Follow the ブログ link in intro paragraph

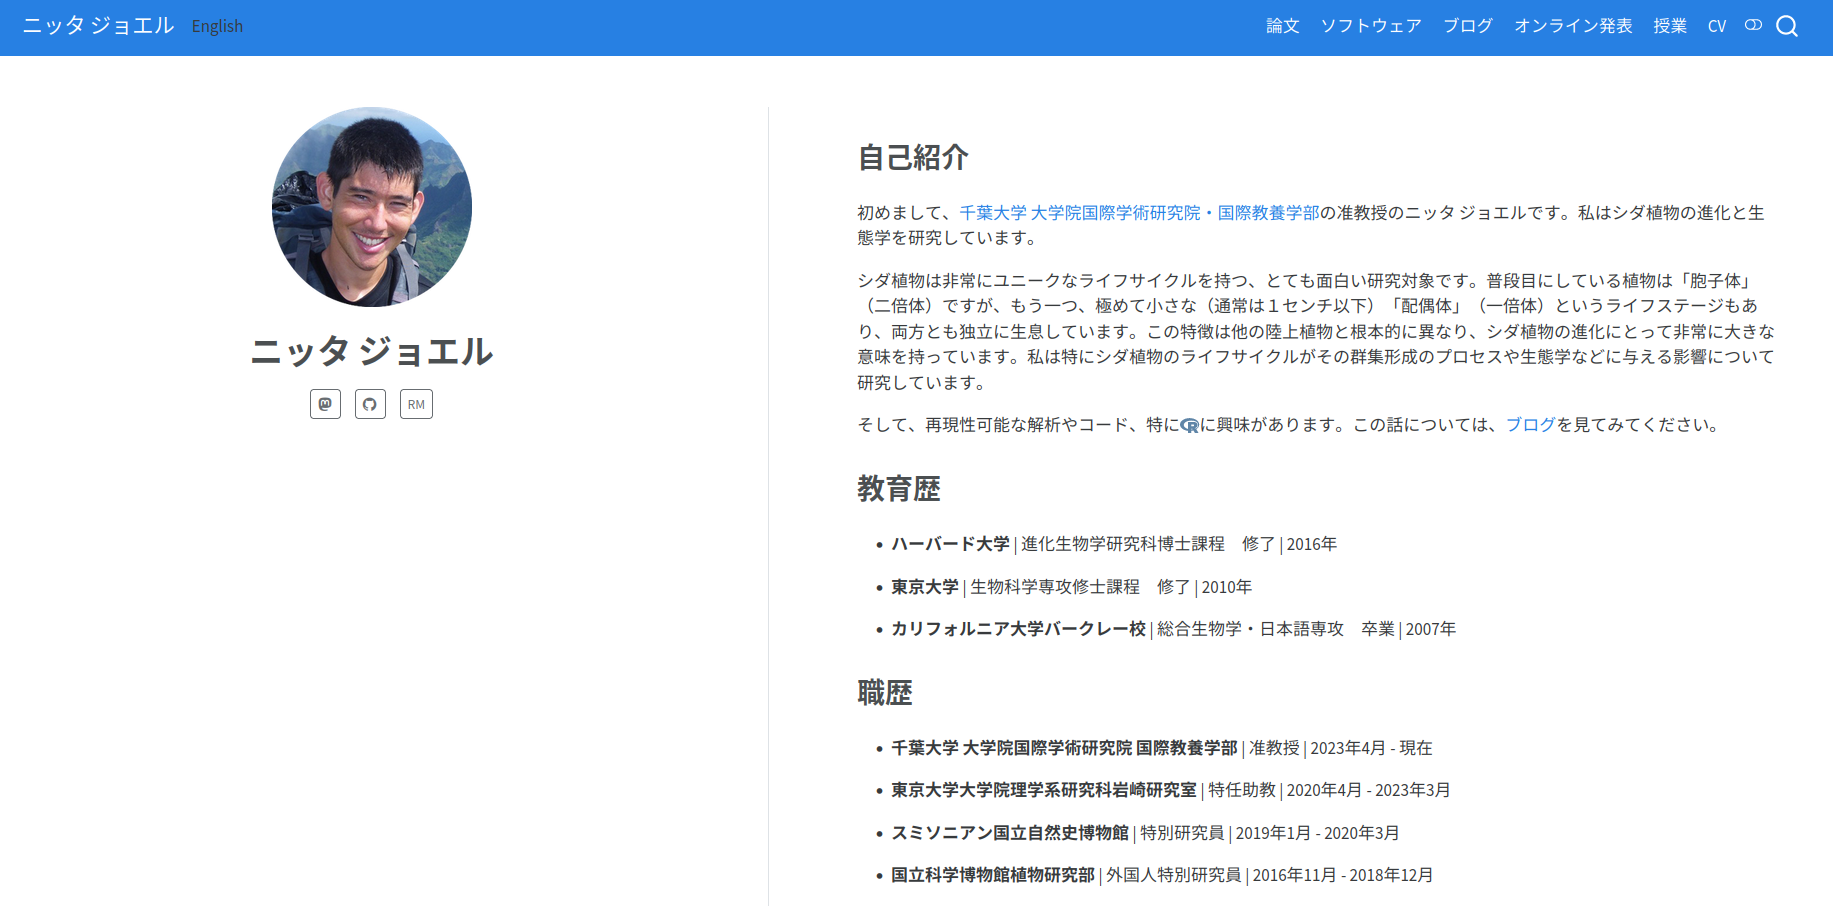click(1530, 425)
